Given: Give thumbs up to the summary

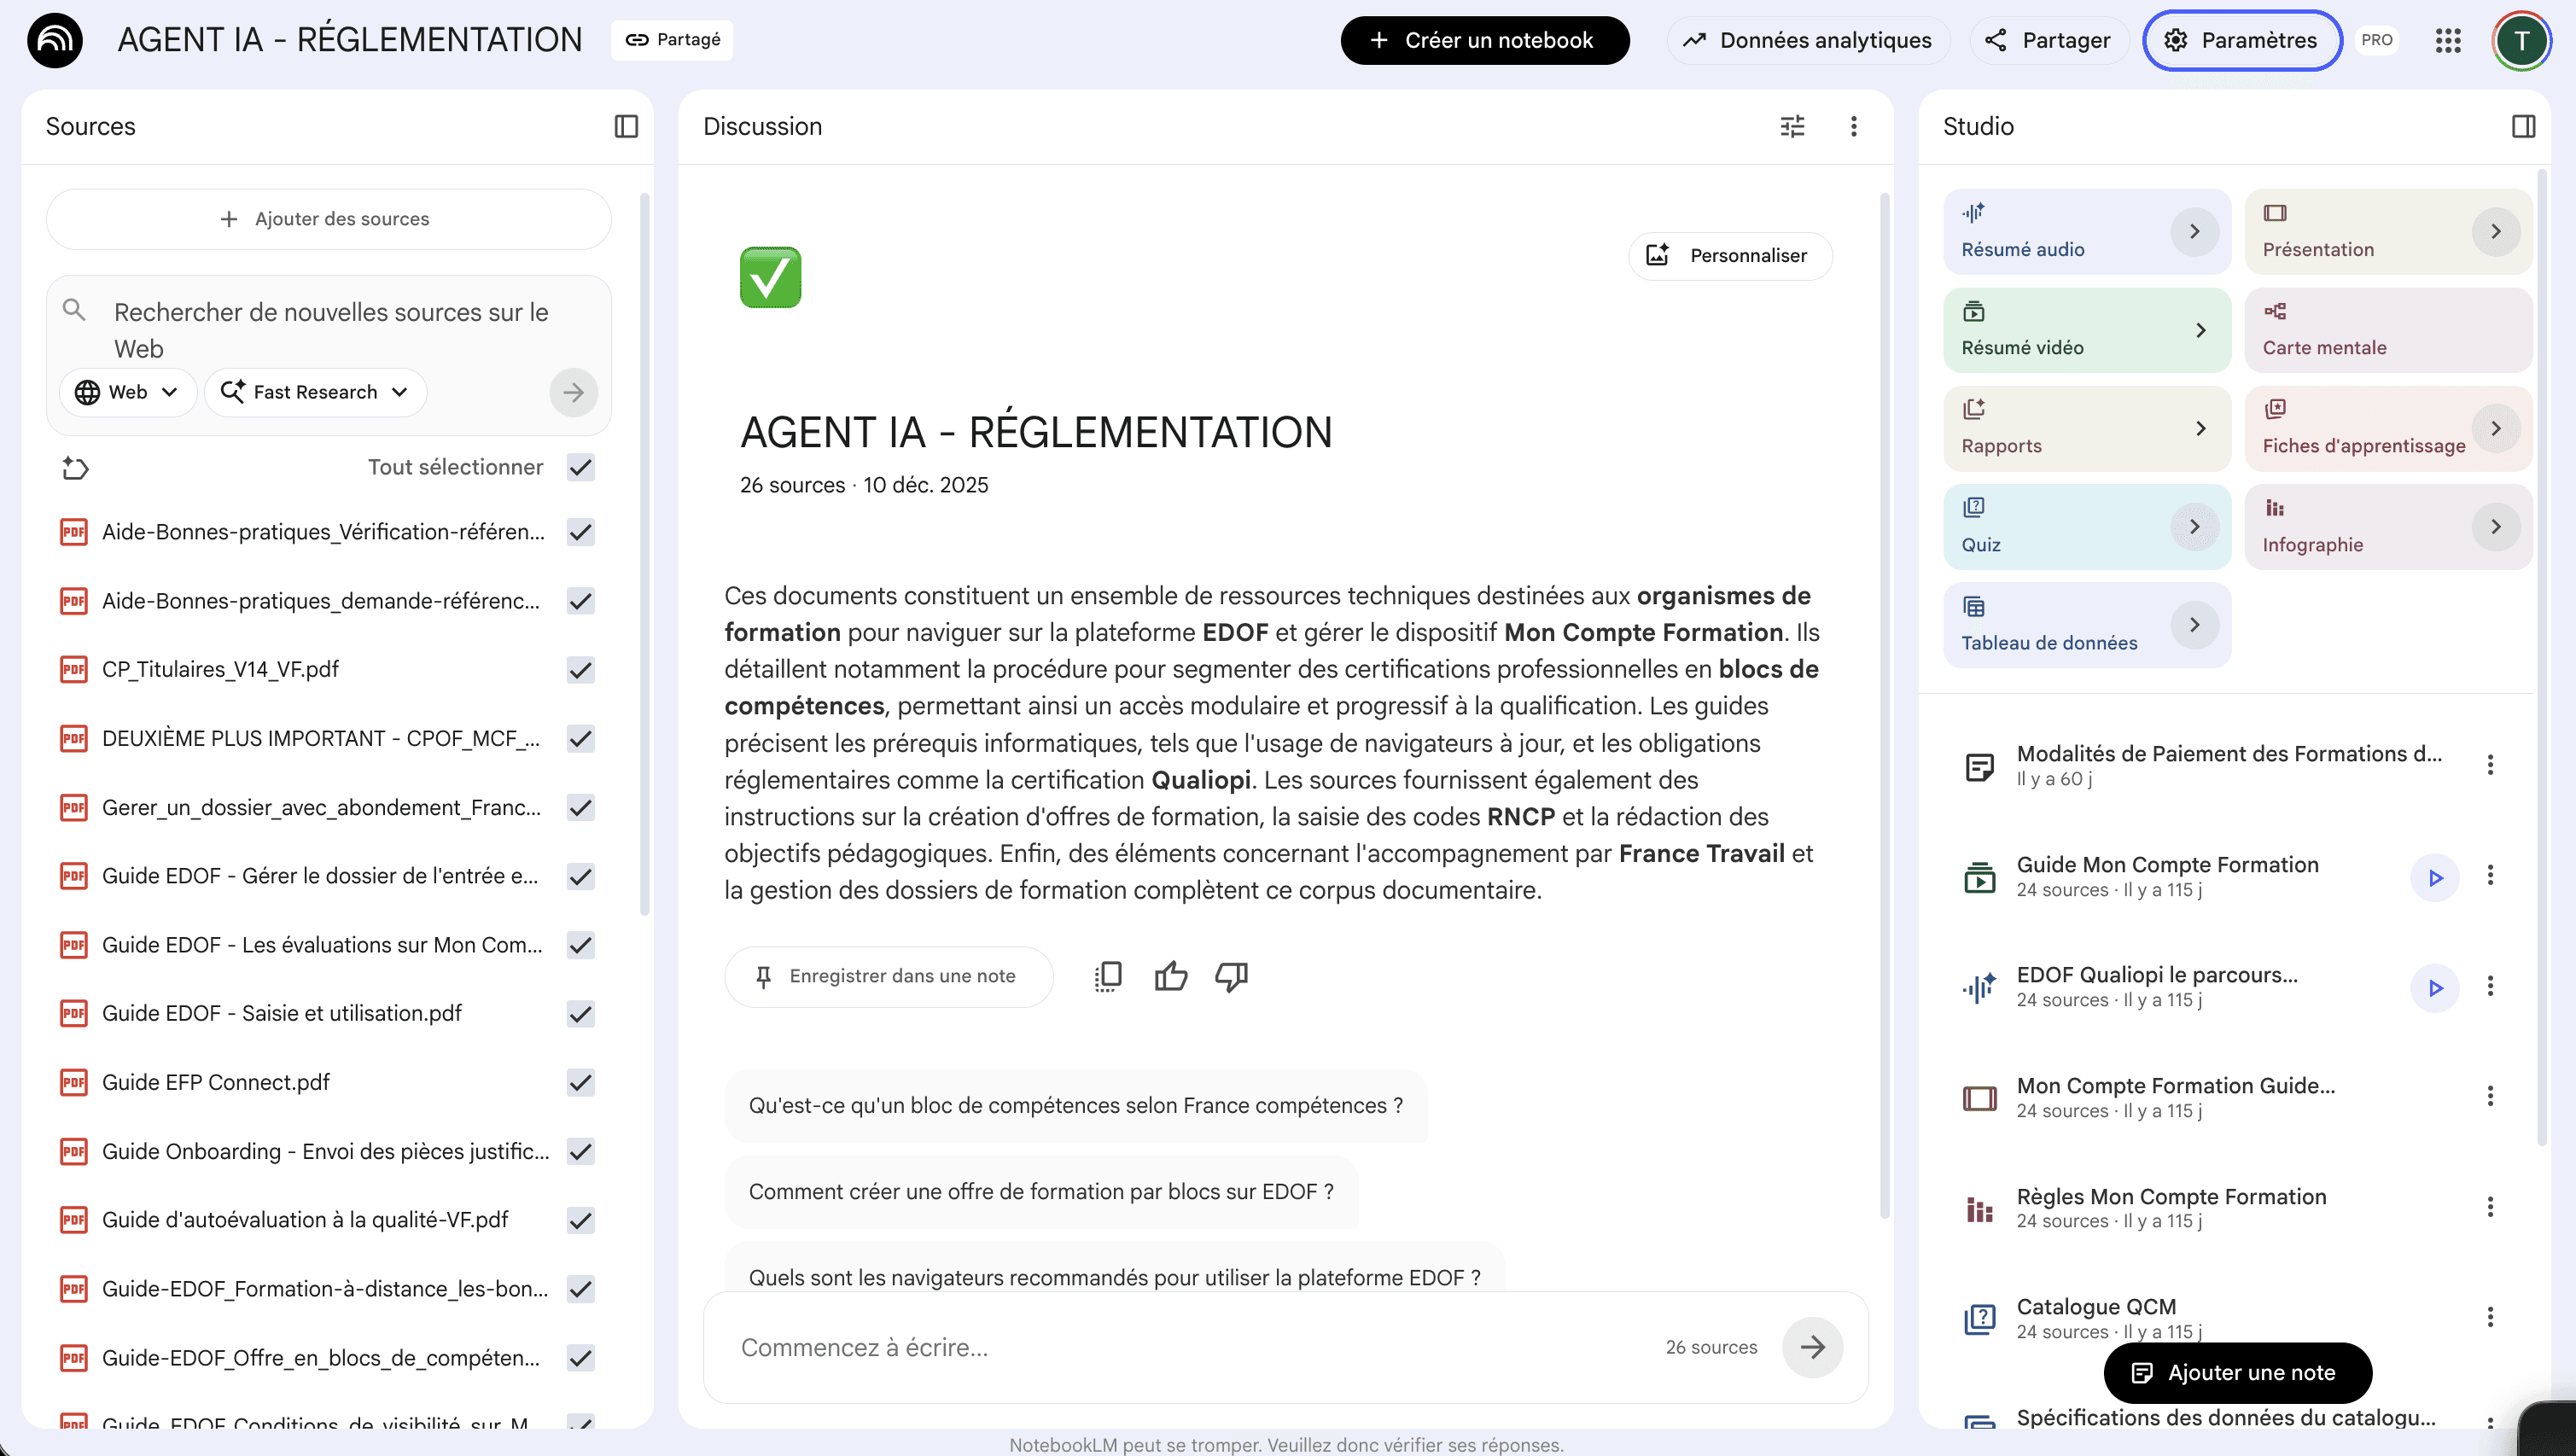Looking at the screenshot, I should [x=1170, y=976].
